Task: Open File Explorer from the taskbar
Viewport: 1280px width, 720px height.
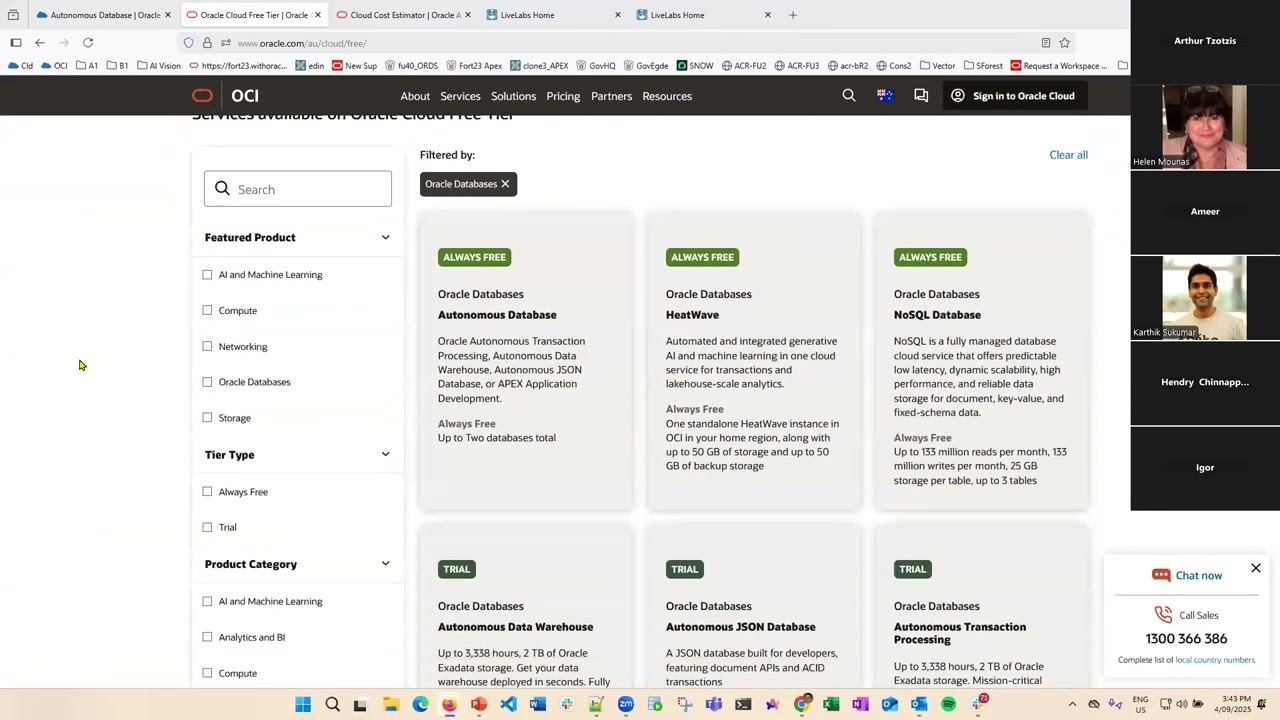Action: [391, 705]
